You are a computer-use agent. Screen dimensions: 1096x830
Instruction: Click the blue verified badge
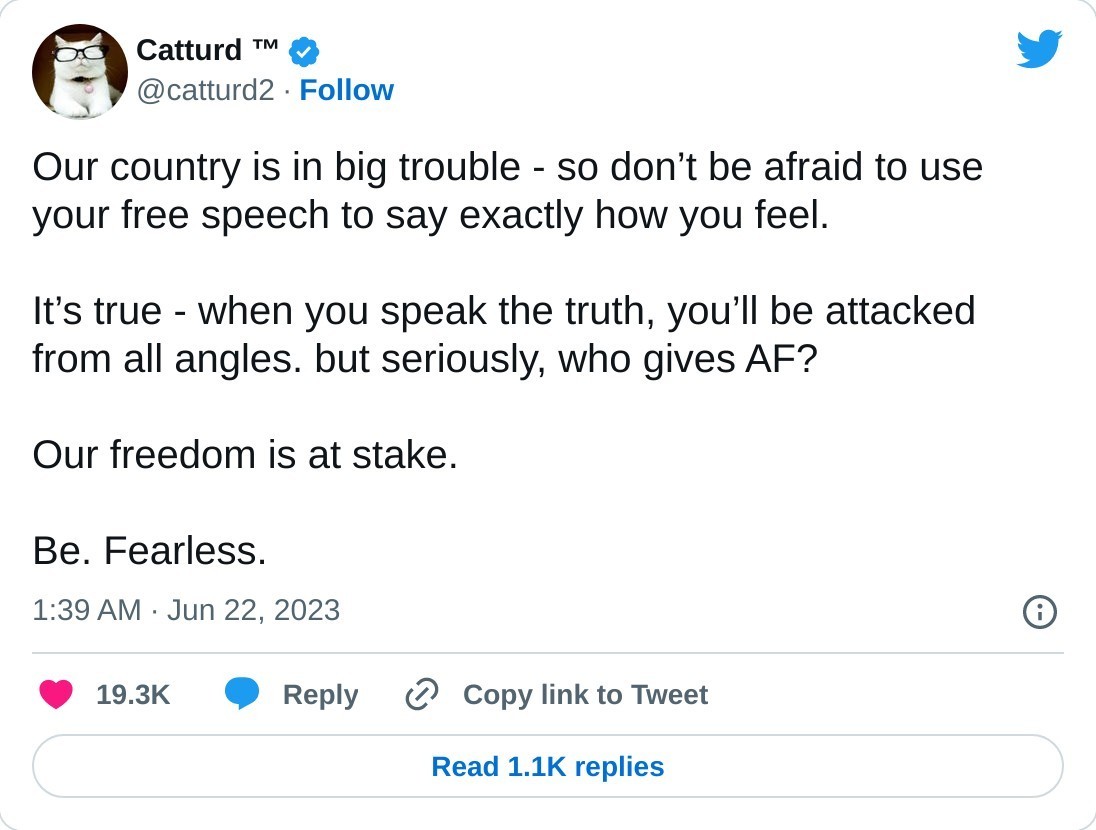pyautogui.click(x=304, y=50)
